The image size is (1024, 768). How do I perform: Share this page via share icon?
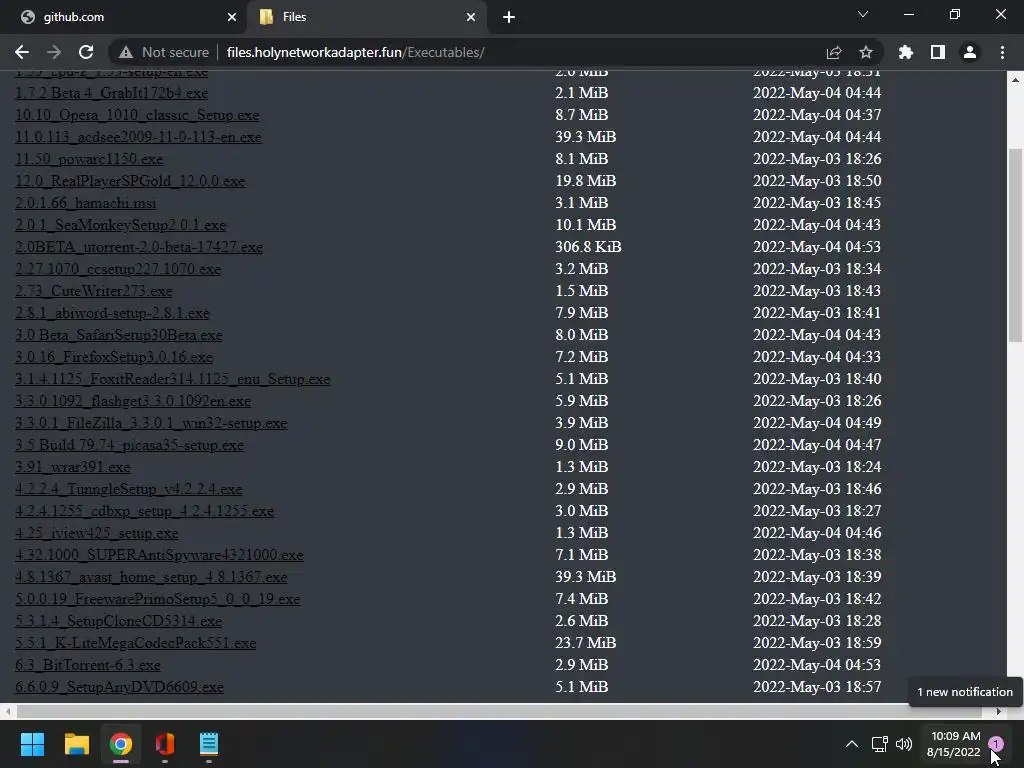click(834, 52)
